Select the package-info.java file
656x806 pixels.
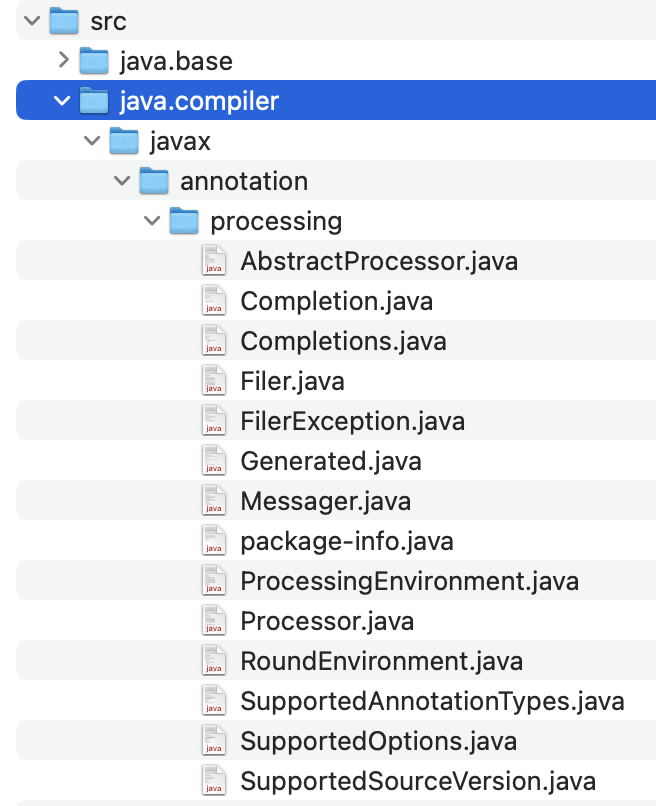(x=346, y=541)
